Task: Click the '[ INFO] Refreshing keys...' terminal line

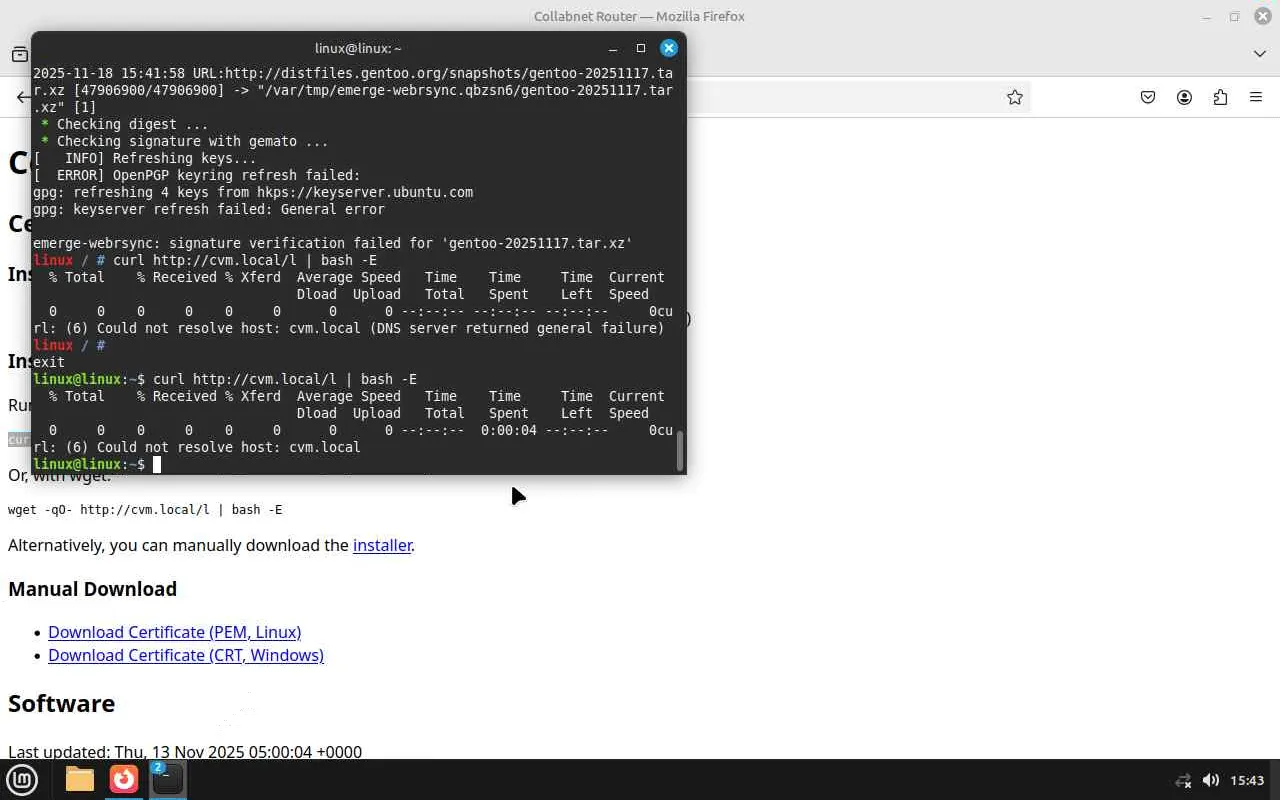Action: coord(145,158)
